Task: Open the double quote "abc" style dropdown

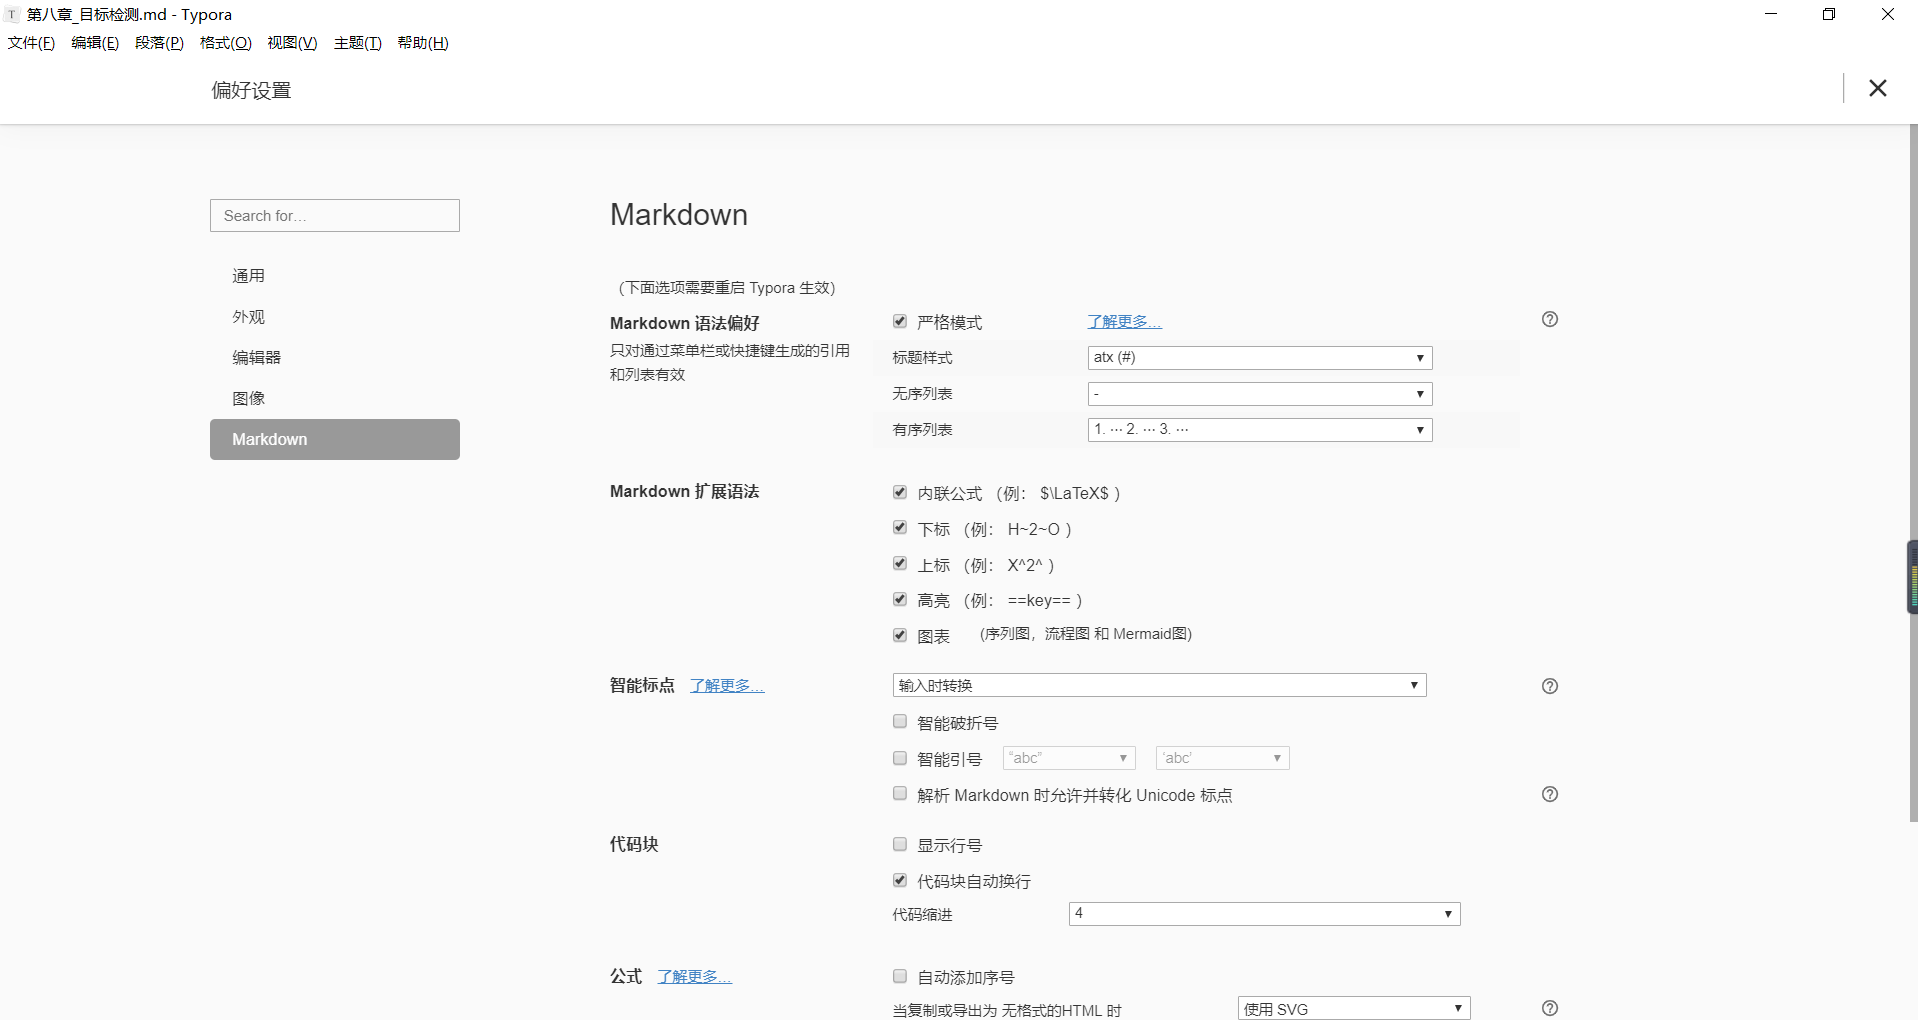Action: (1069, 758)
